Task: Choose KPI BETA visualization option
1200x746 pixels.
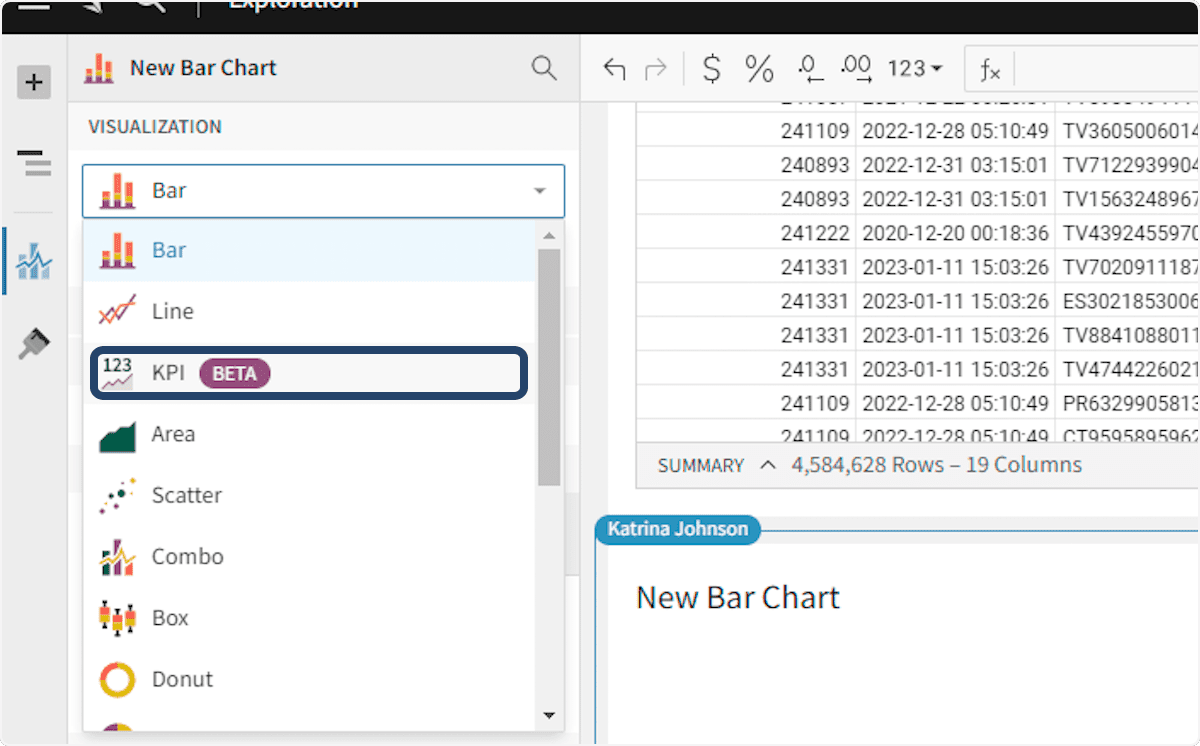Action: click(x=308, y=373)
